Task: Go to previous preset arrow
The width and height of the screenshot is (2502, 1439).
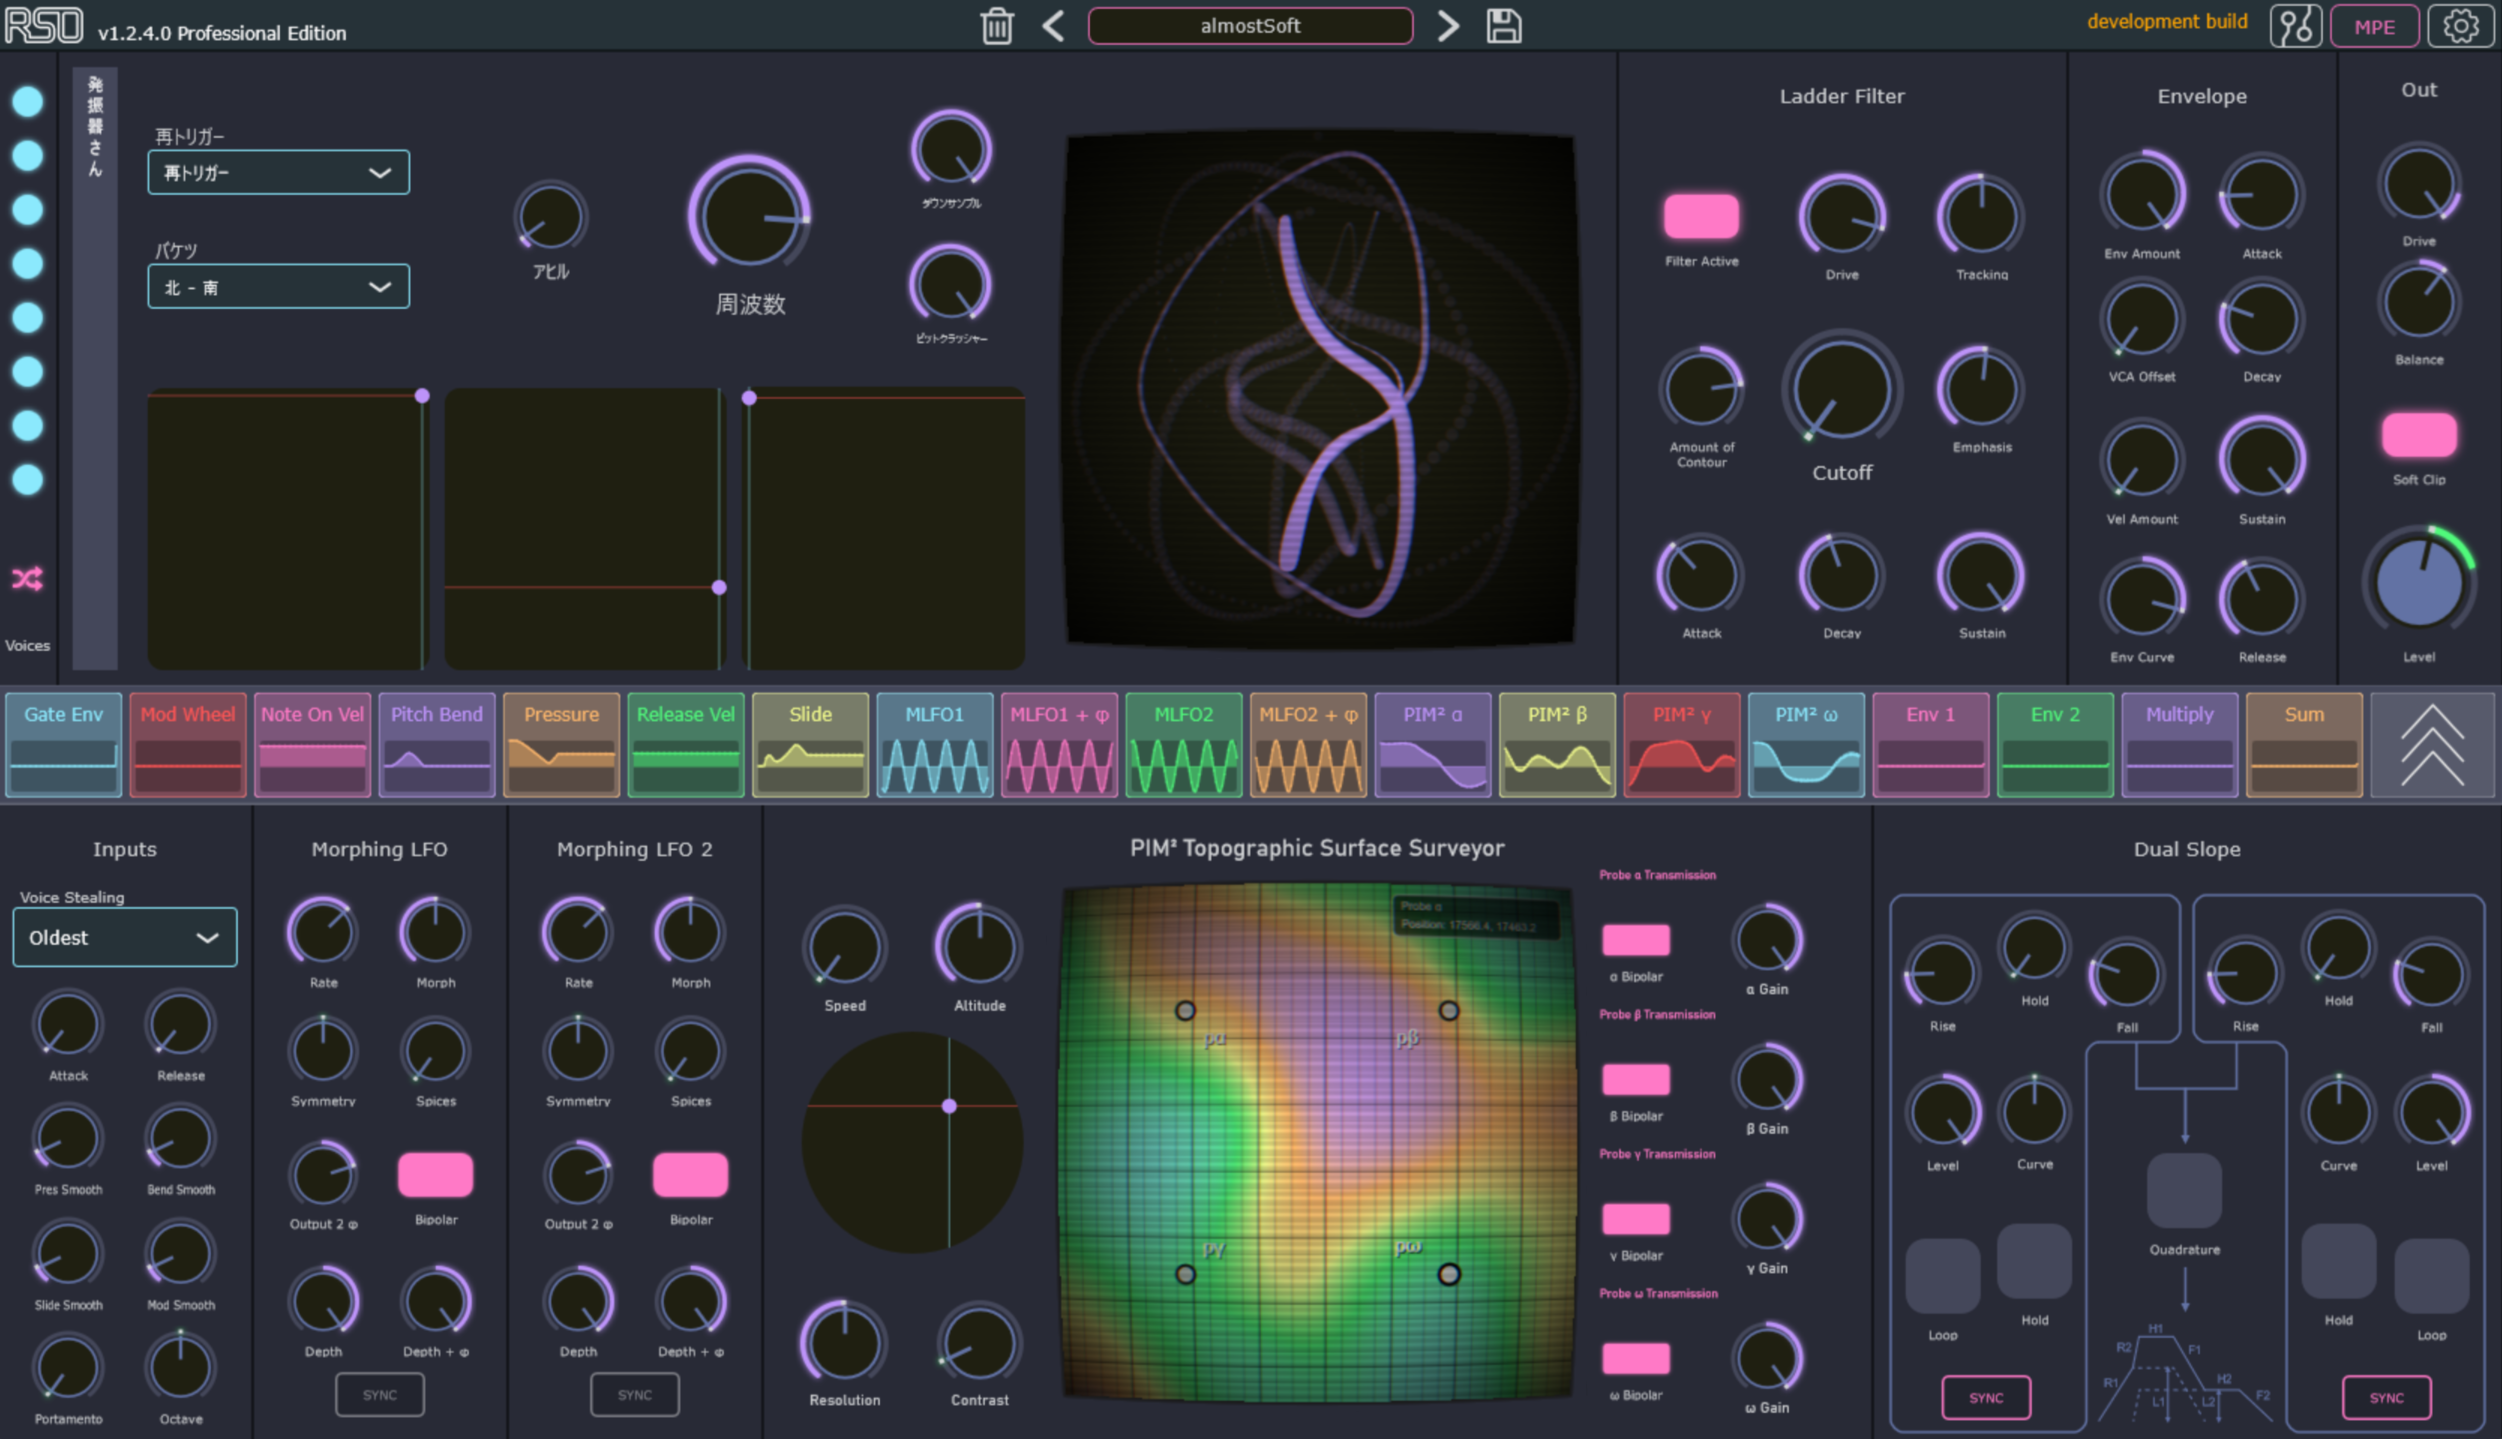Action: click(1053, 26)
